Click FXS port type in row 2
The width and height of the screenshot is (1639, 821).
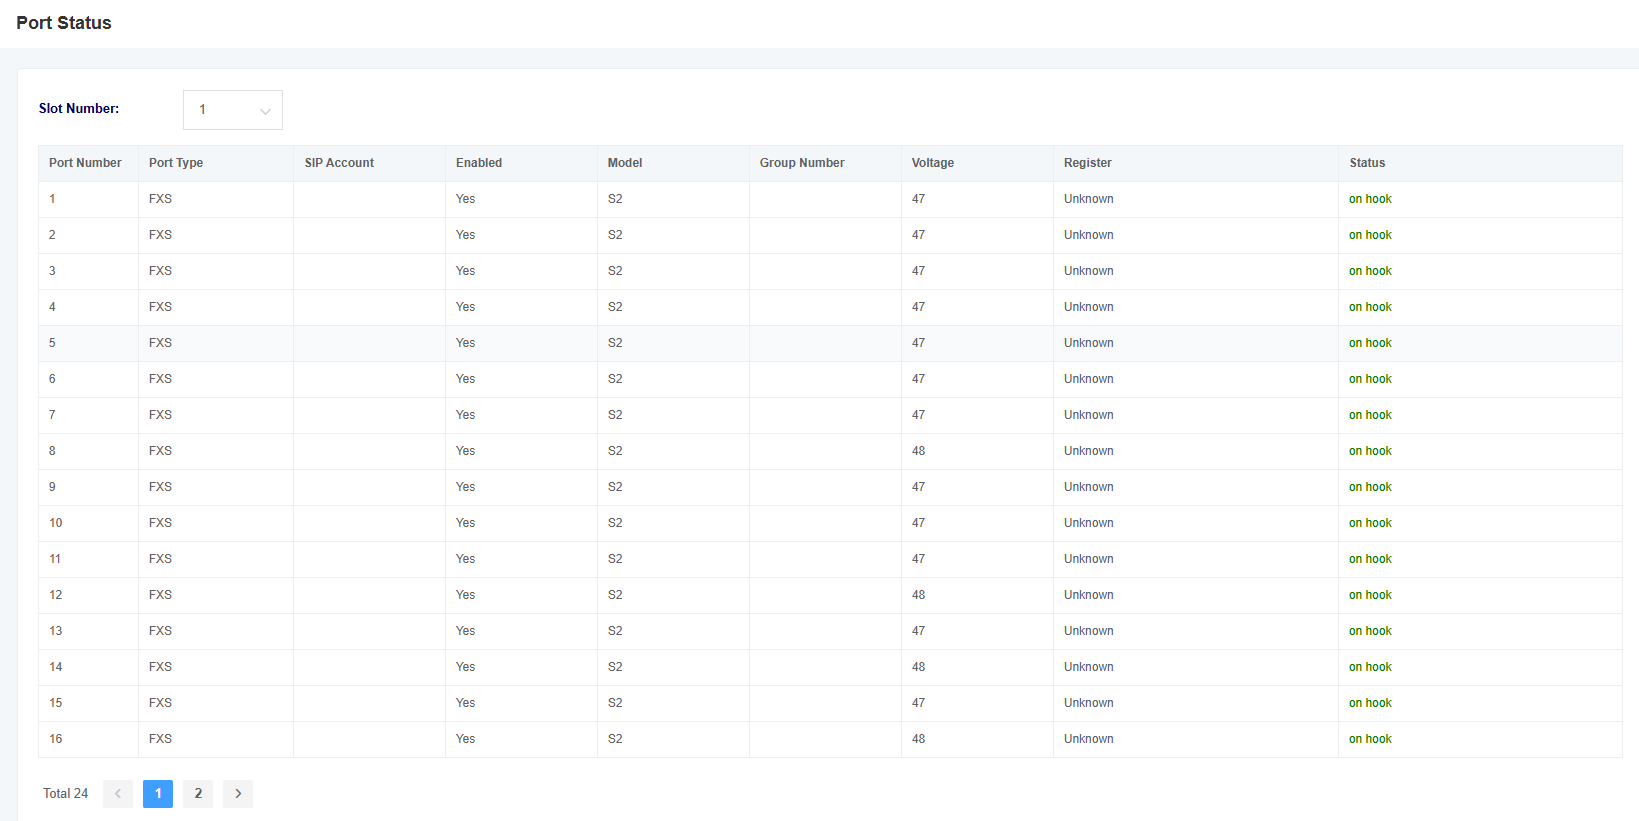pyautogui.click(x=160, y=235)
